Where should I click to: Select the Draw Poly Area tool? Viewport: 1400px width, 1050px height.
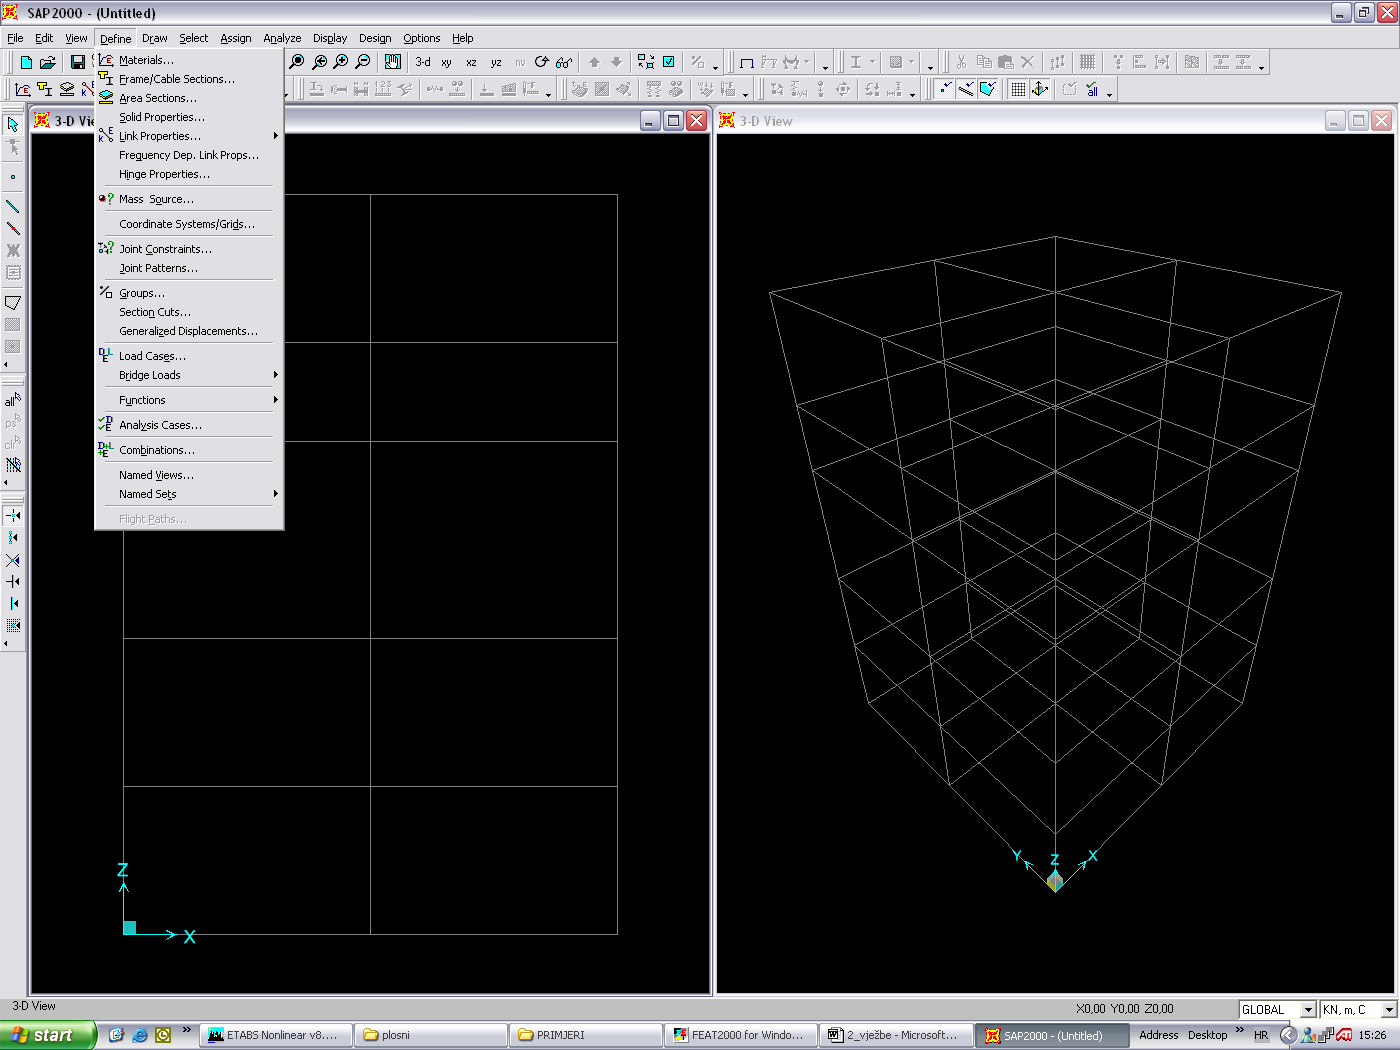[x=13, y=302]
